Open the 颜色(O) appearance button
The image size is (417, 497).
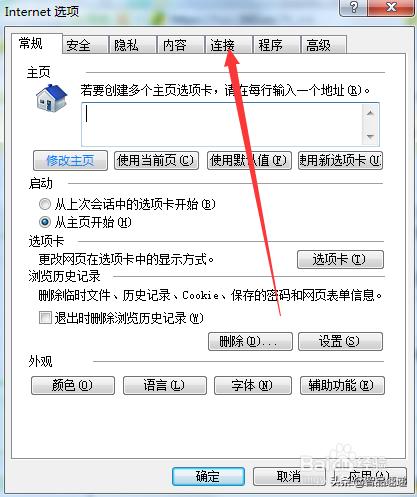point(73,386)
